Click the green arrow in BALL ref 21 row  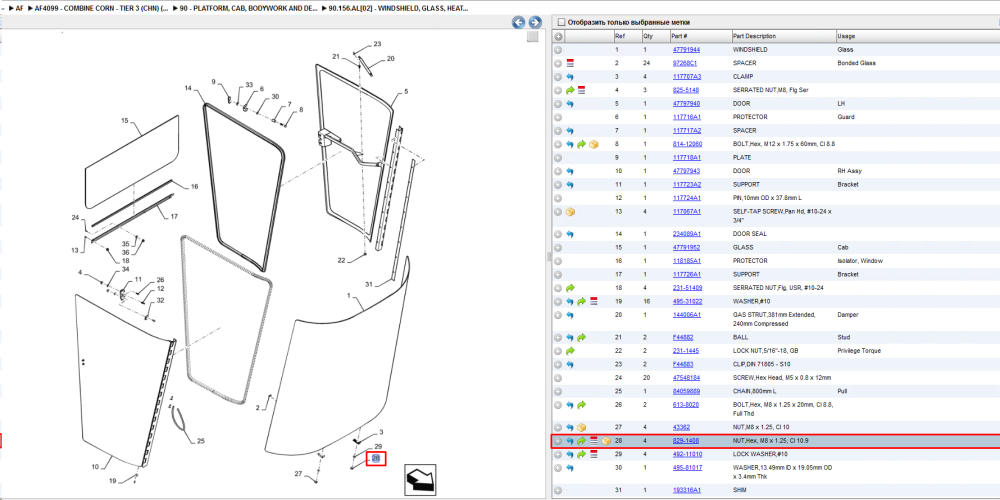[x=582, y=337]
